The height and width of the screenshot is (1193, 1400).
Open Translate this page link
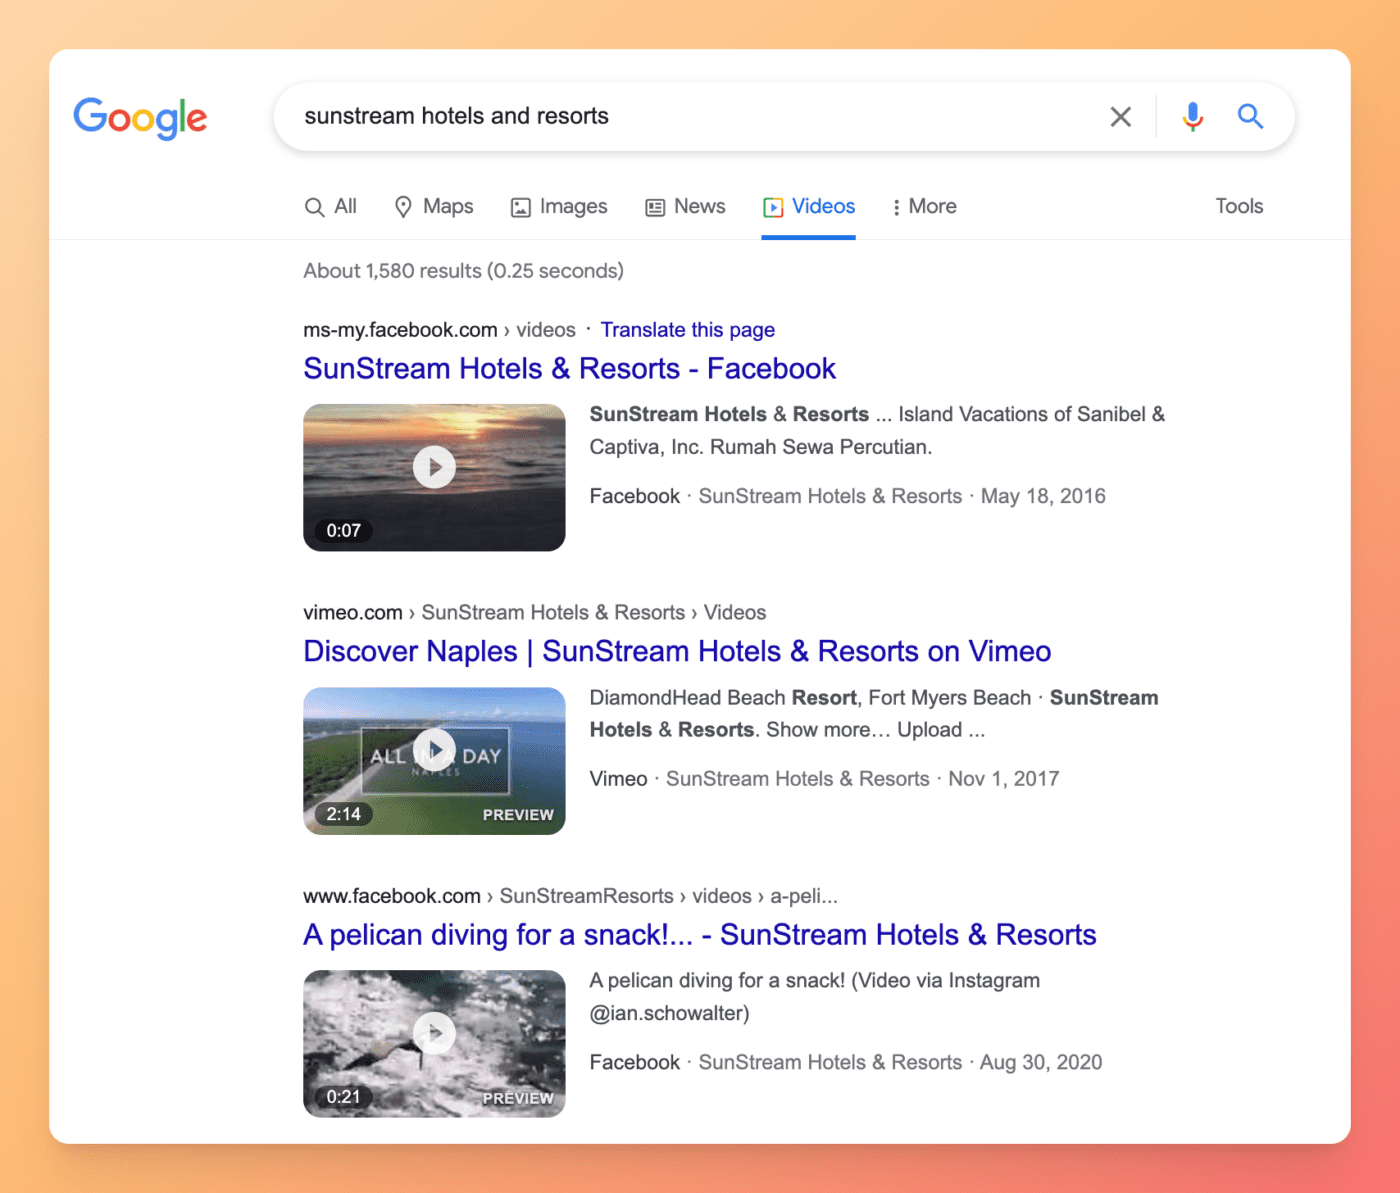[688, 330]
